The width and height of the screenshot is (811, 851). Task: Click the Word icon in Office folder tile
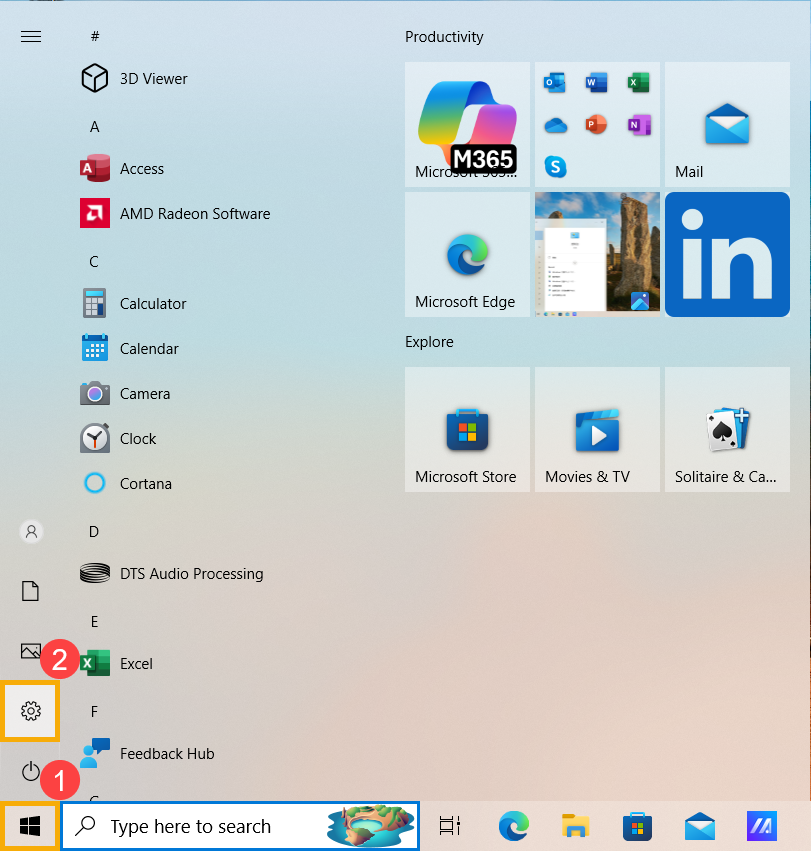597,83
